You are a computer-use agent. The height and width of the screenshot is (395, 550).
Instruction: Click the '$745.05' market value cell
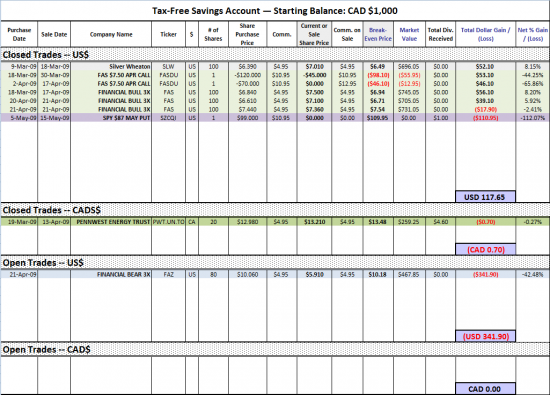pos(409,92)
